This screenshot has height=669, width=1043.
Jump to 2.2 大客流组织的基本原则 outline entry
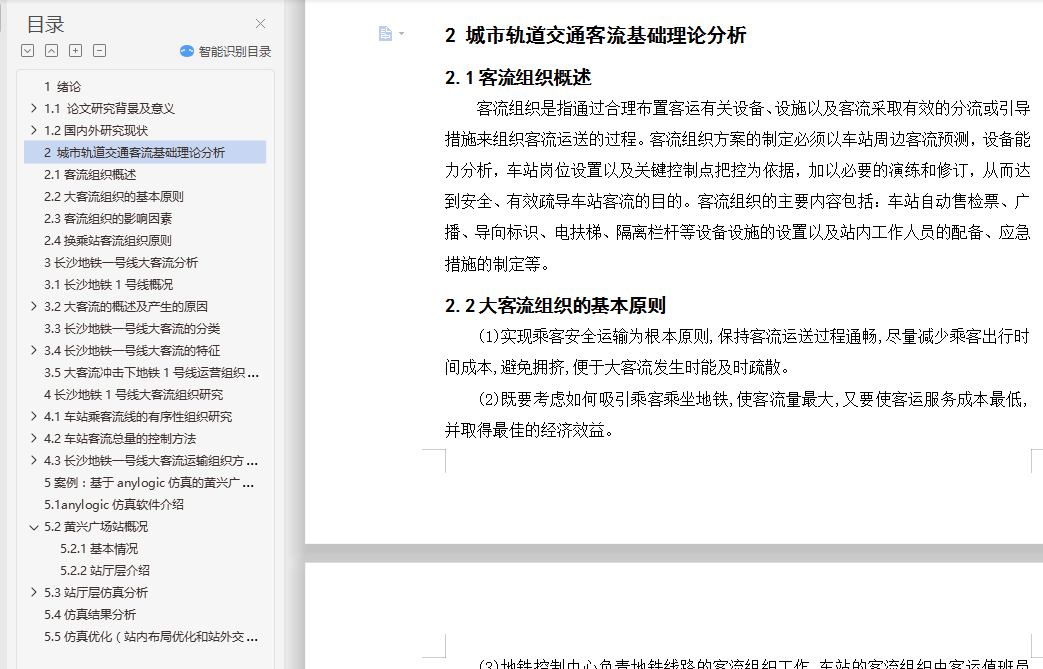click(x=114, y=196)
